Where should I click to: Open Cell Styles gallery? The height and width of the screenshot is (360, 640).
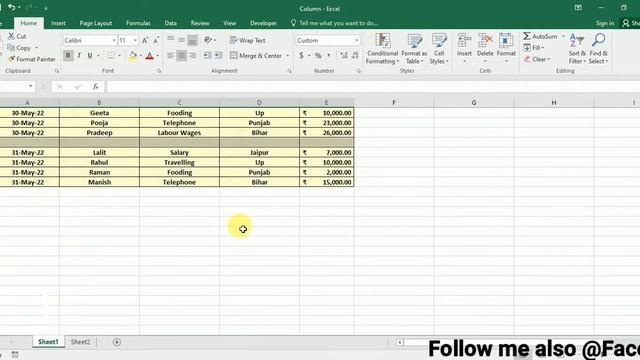[439, 49]
